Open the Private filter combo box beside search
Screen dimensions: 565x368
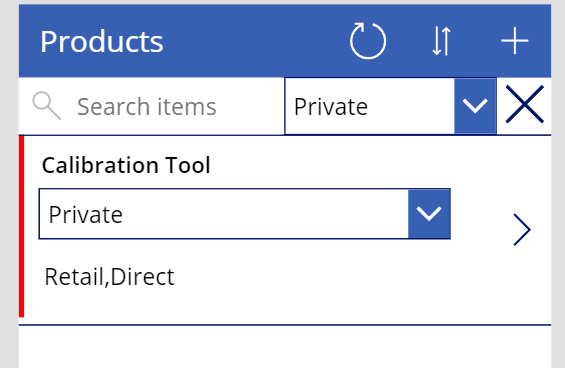pyautogui.click(x=391, y=106)
